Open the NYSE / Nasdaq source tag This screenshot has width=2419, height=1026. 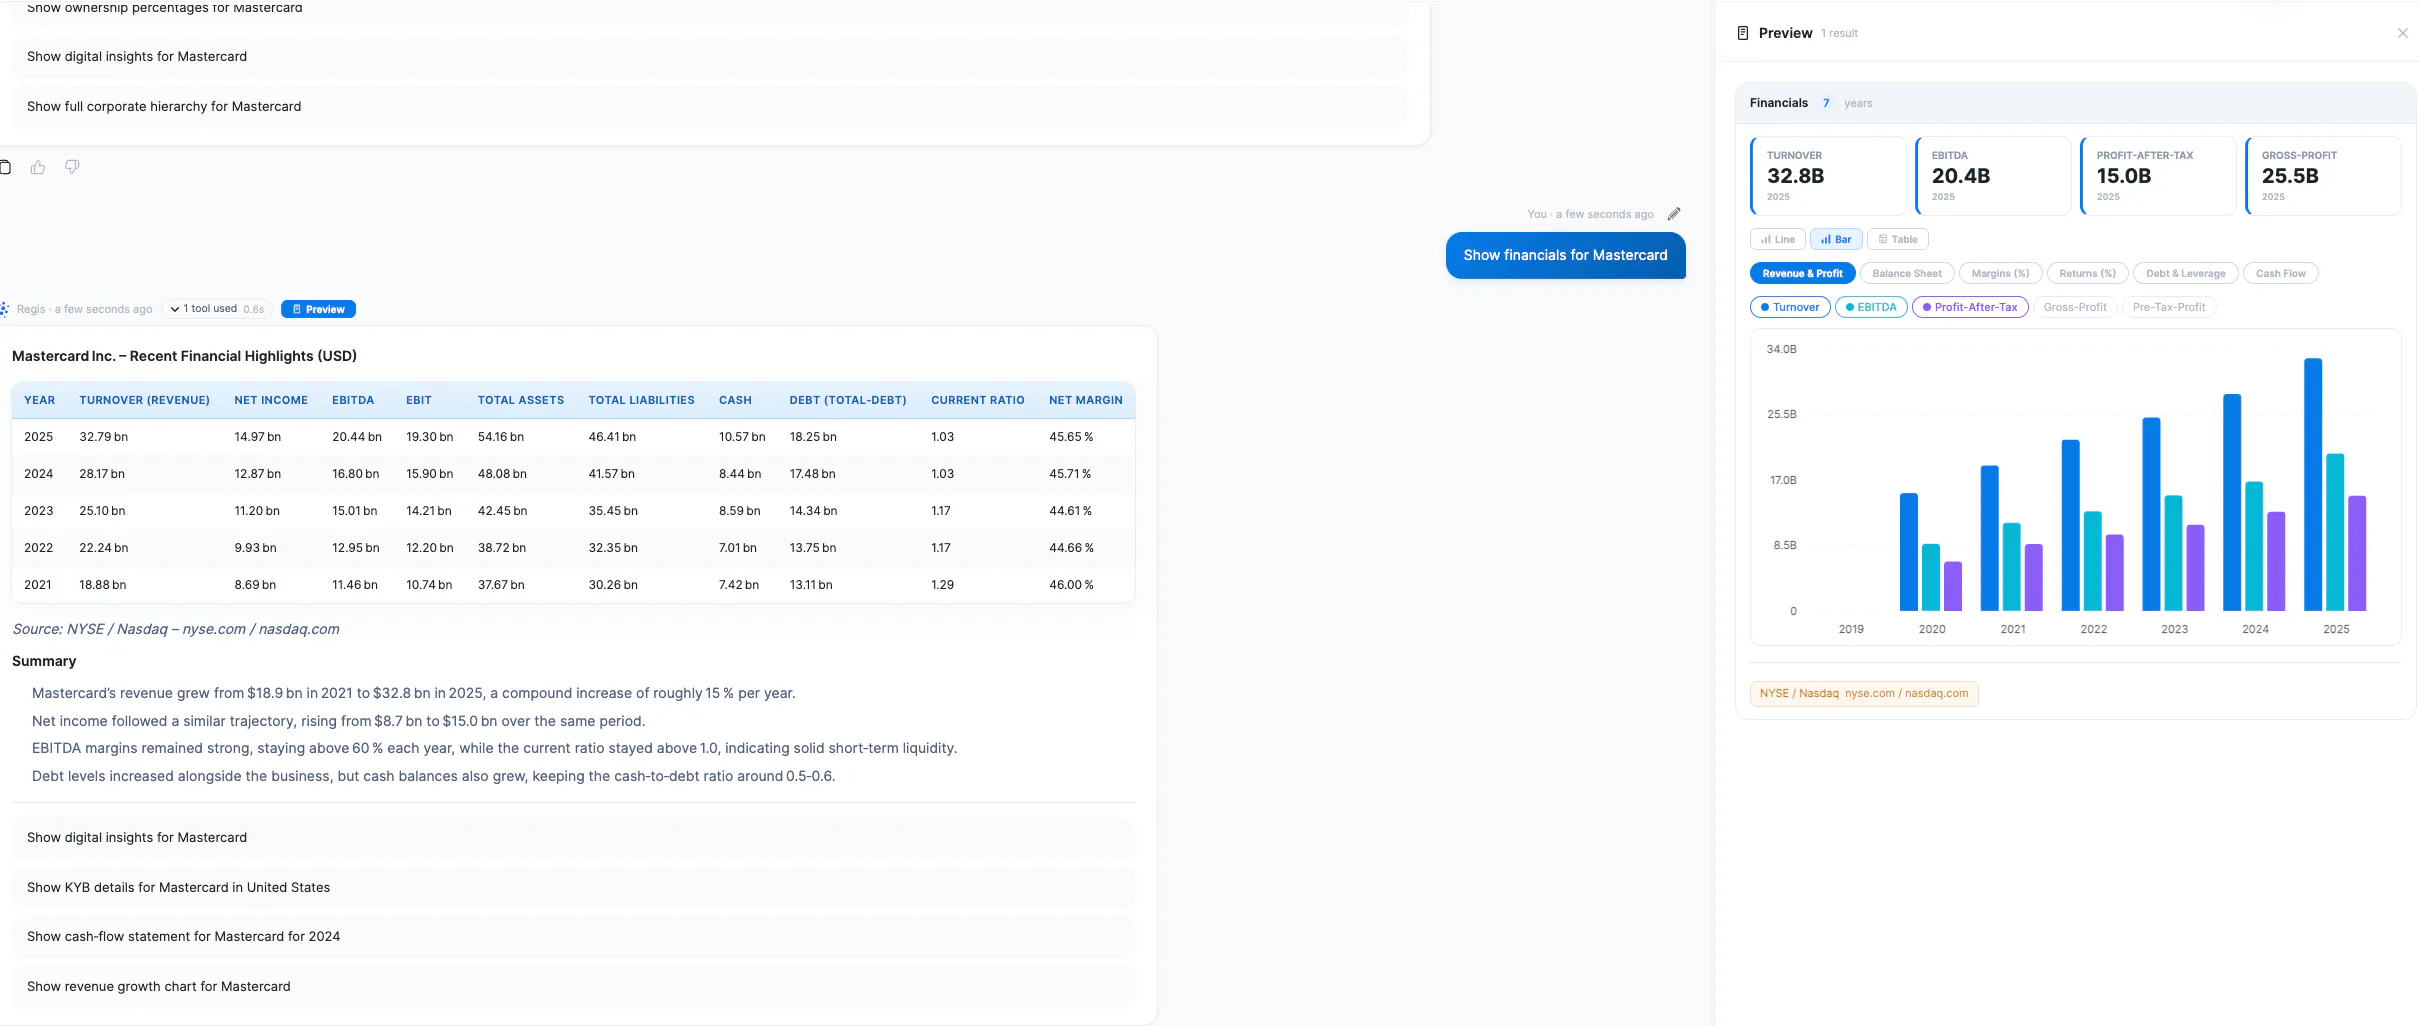click(x=1864, y=693)
